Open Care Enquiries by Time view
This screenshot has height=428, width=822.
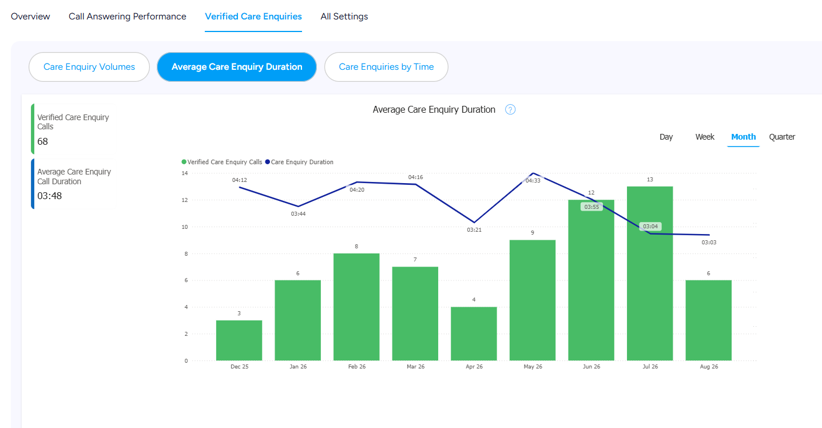pos(386,67)
